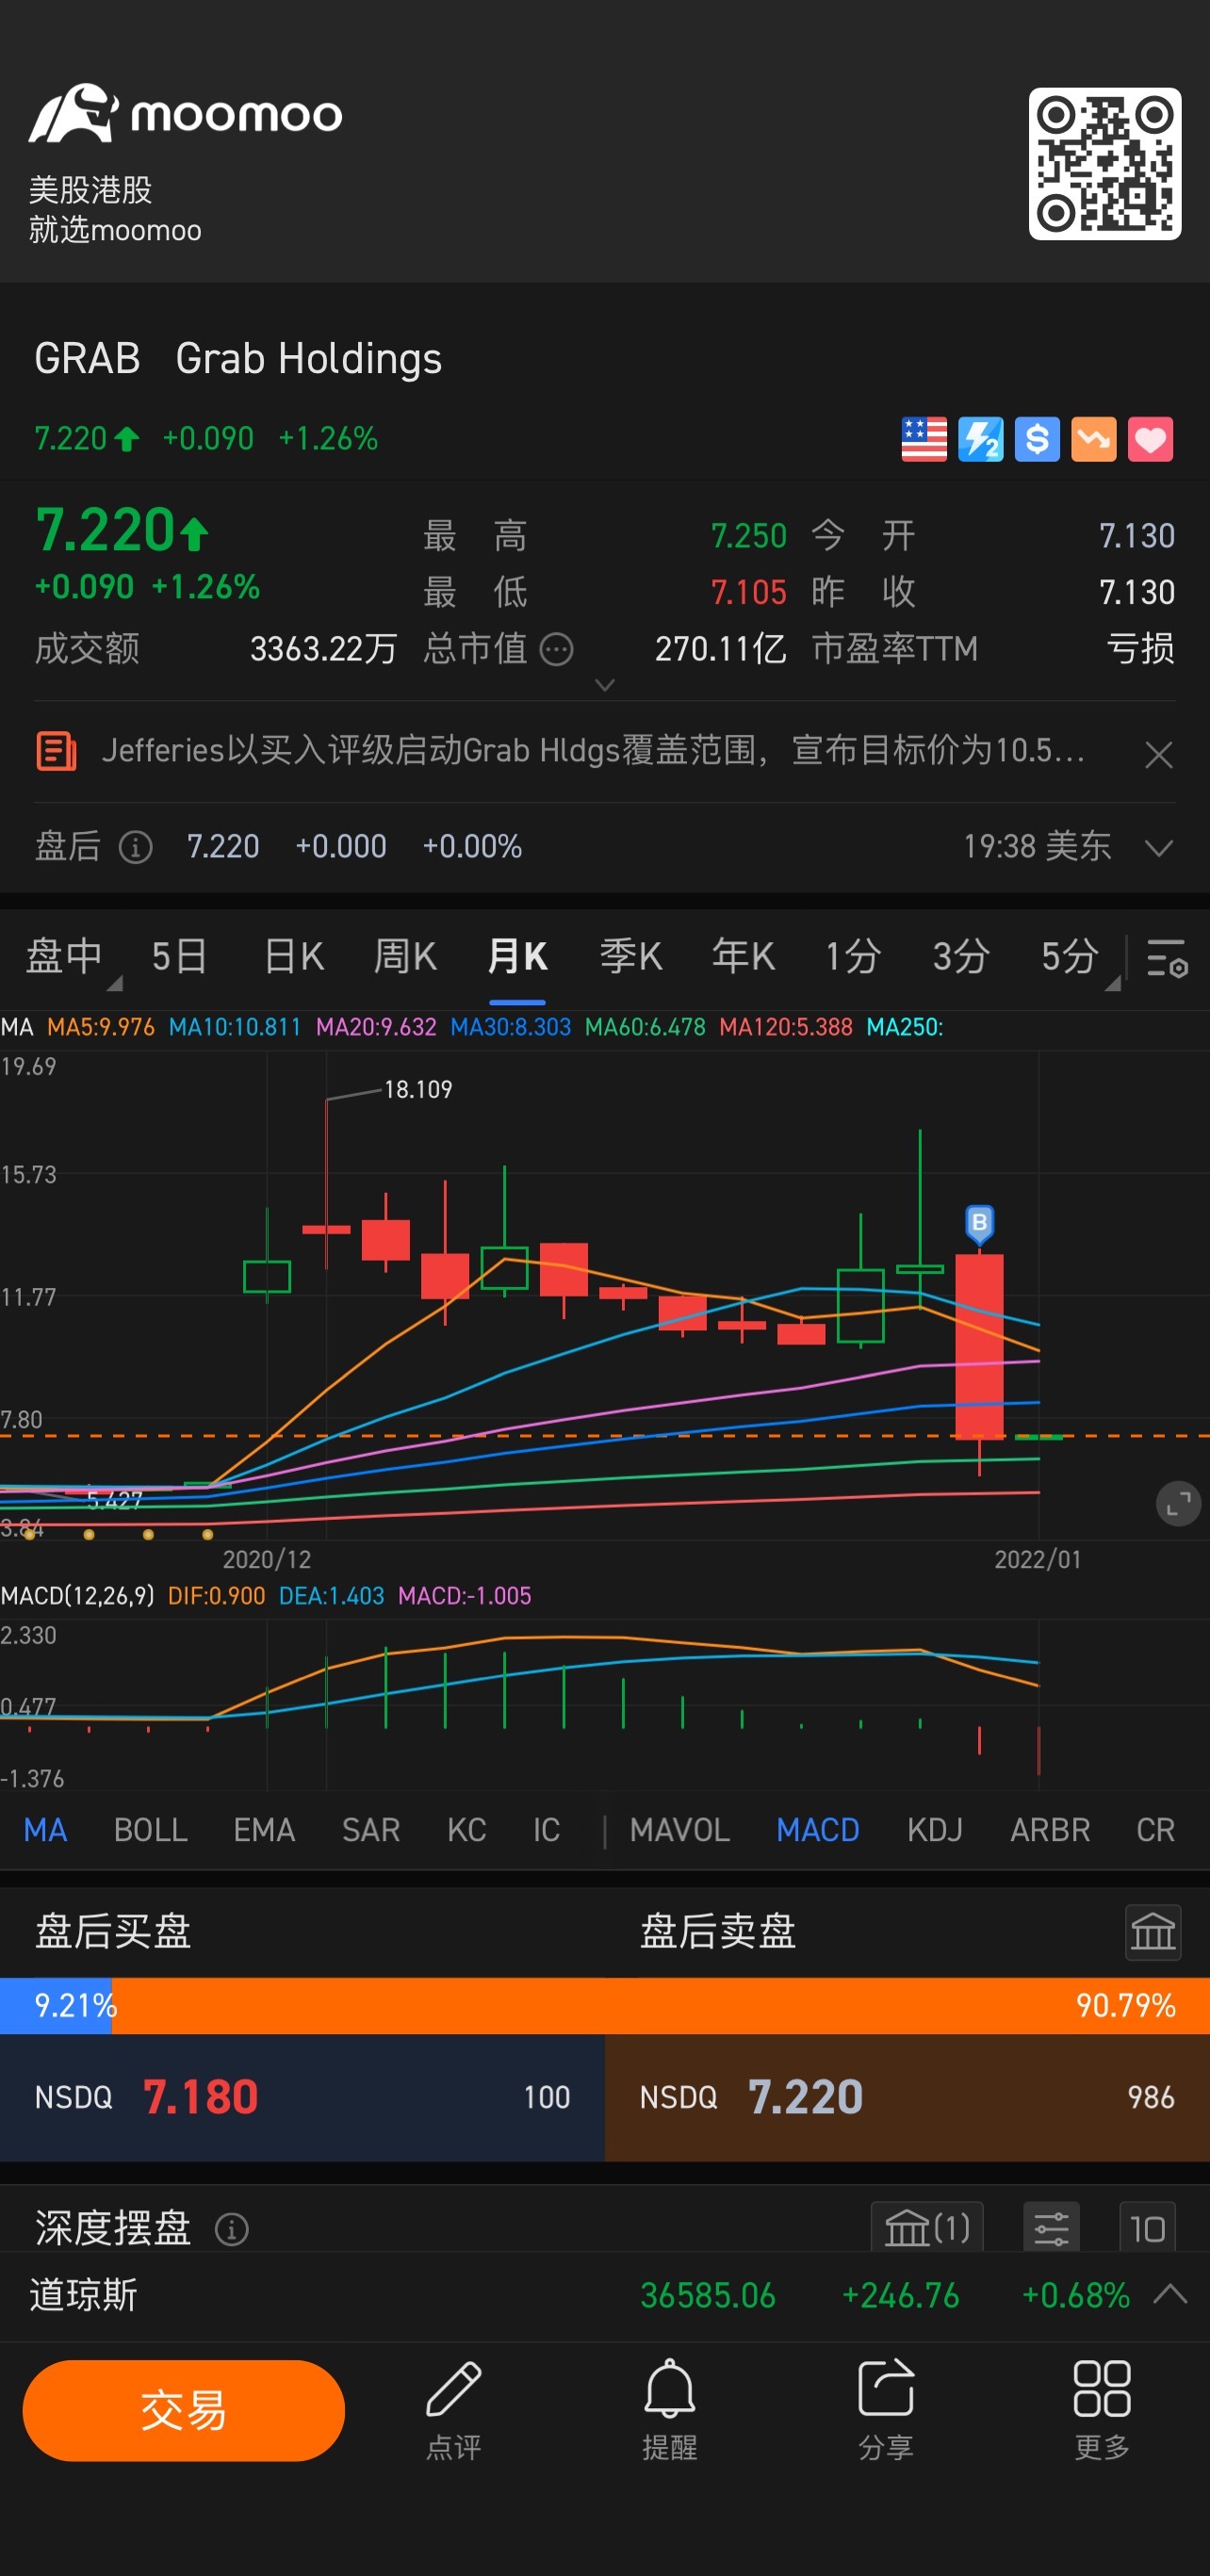
Task: Select the 年K yearly candlestick tab
Action: [743, 956]
